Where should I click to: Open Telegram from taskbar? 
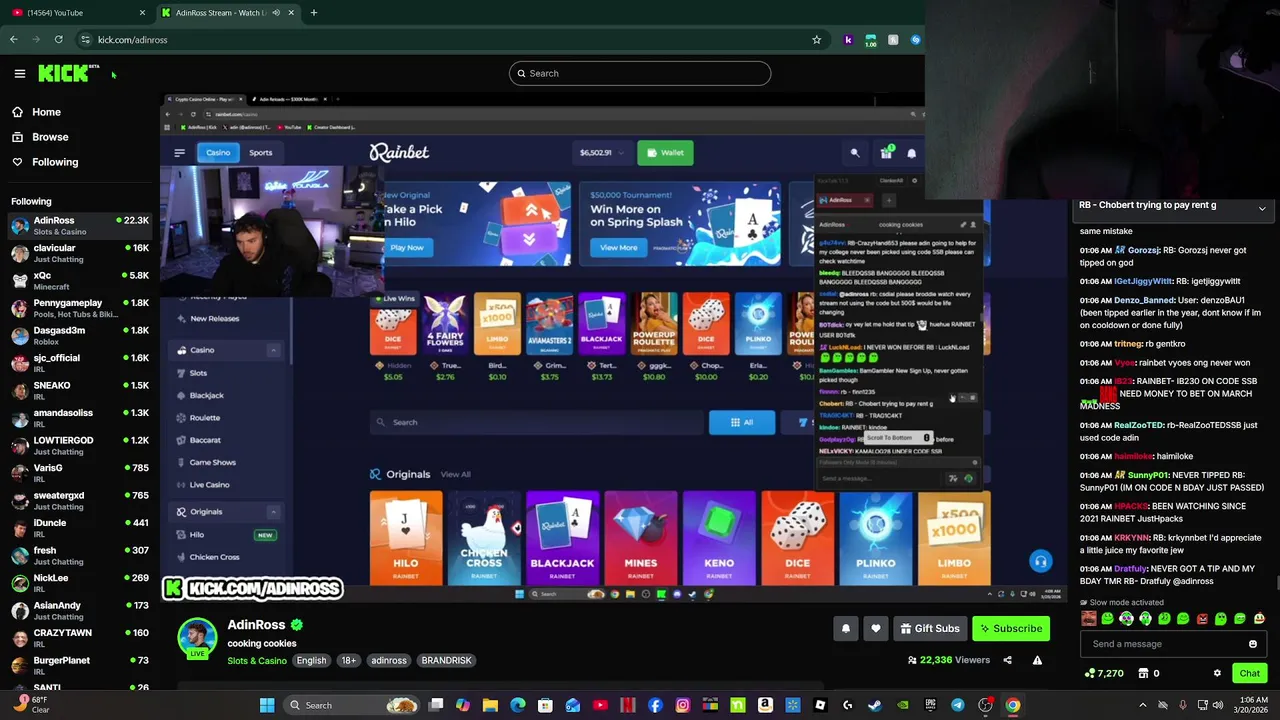(x=958, y=705)
